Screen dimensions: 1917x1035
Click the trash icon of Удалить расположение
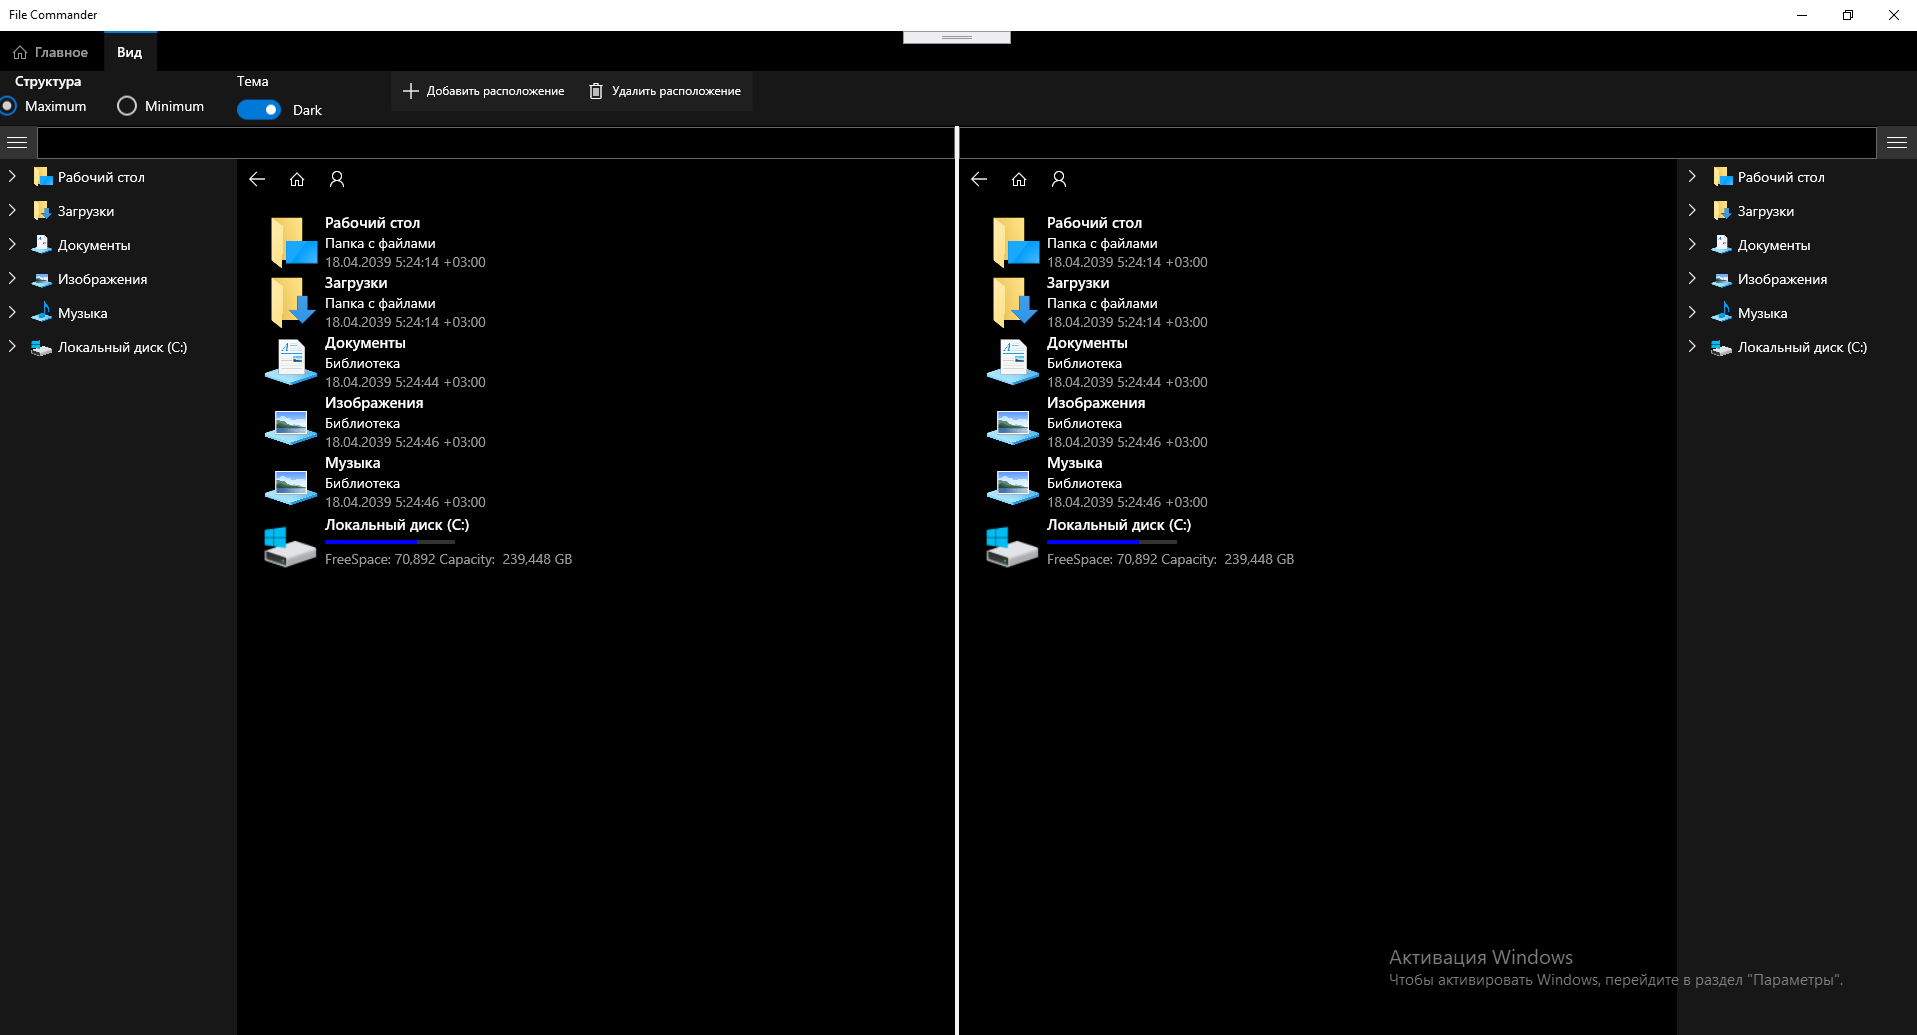pyautogui.click(x=596, y=91)
